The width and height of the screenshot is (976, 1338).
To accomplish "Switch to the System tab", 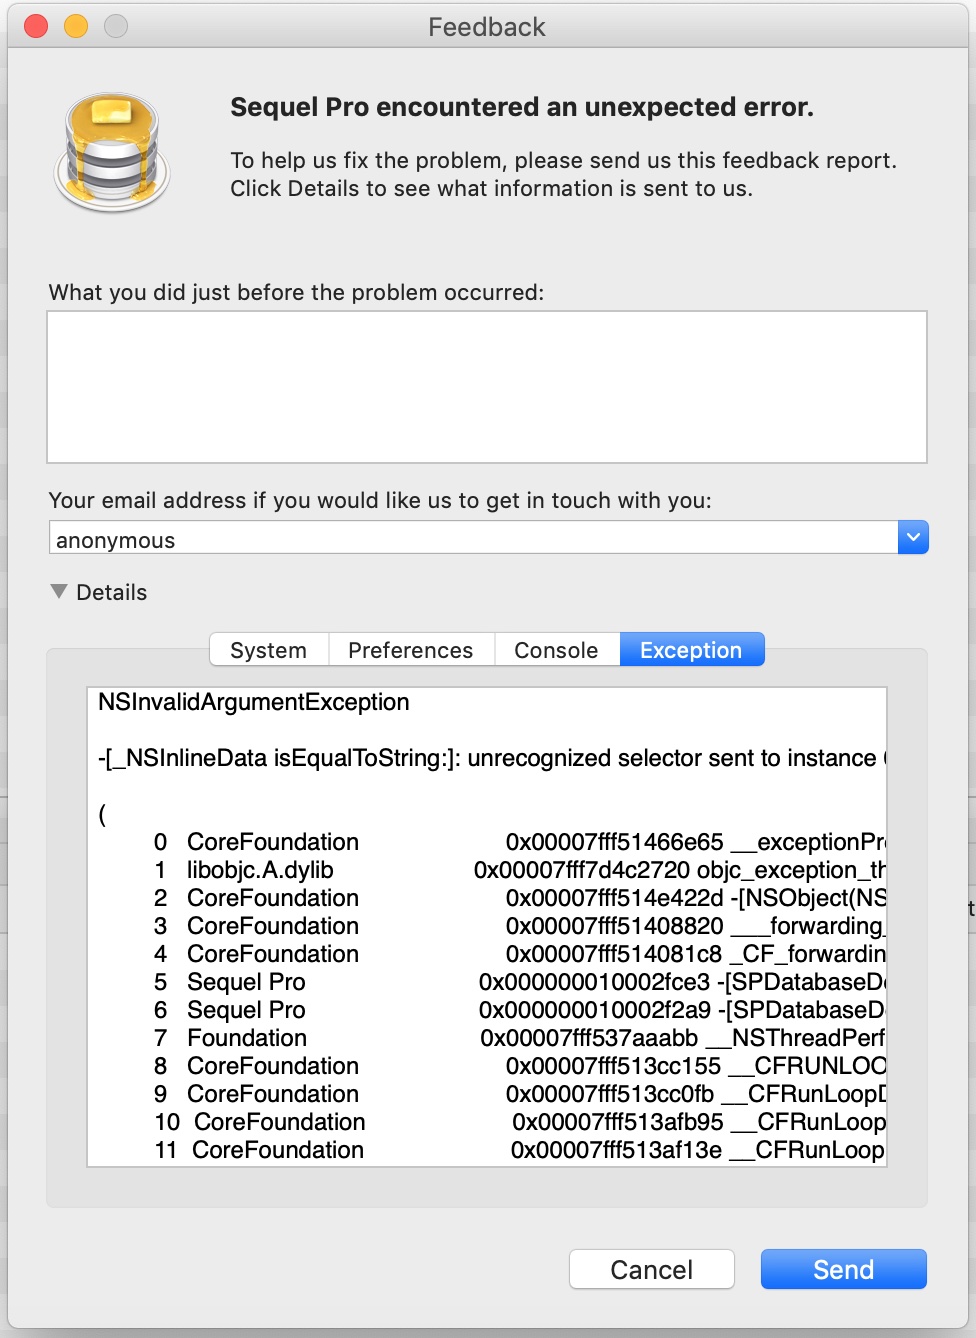I will pos(269,650).
